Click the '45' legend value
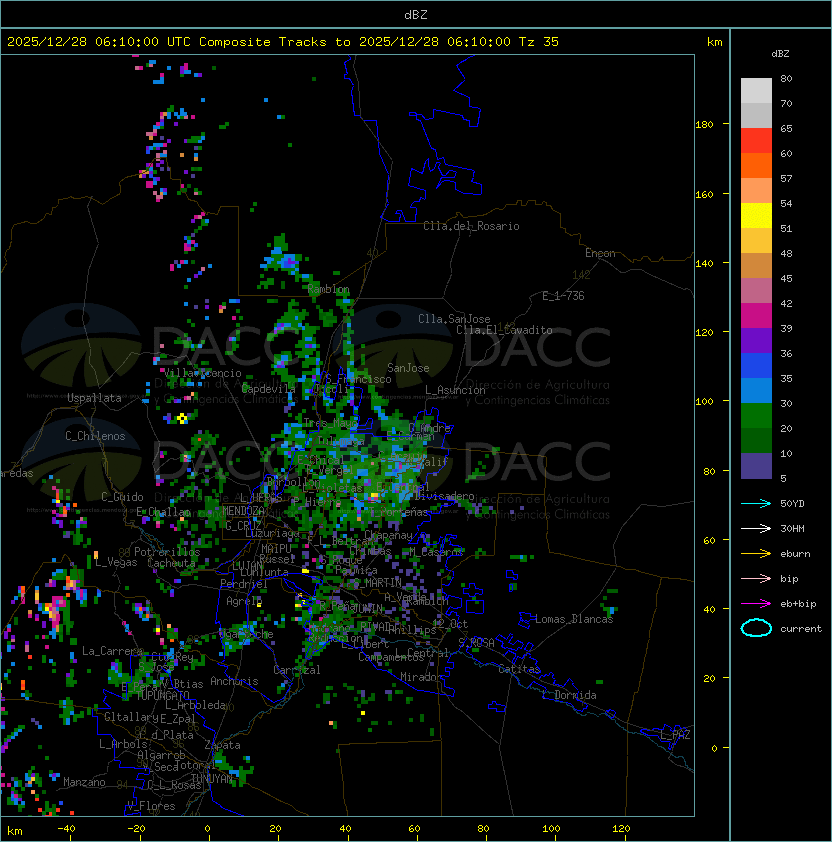 (x=786, y=278)
